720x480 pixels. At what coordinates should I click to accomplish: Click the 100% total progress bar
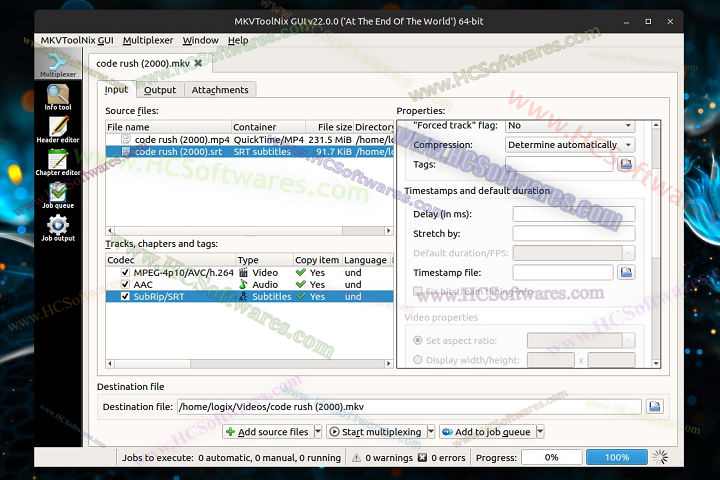[617, 457]
